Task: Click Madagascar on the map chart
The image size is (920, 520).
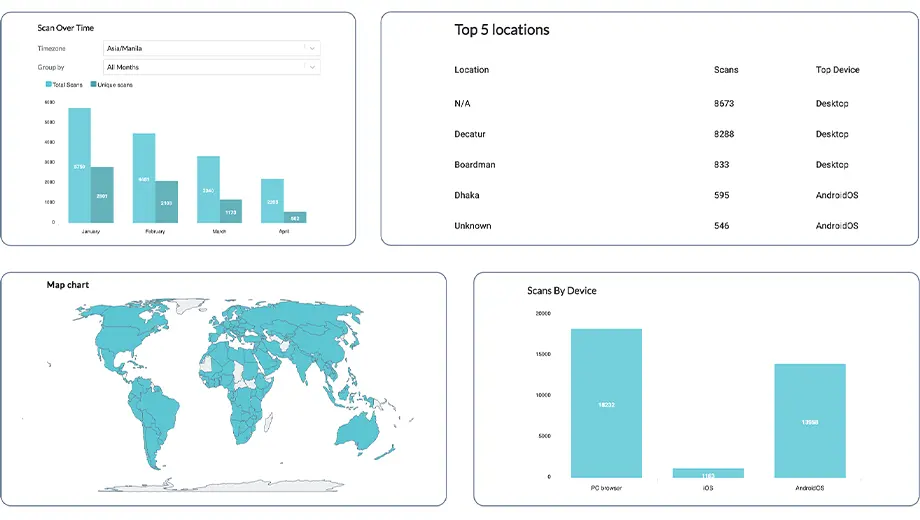Action: (268, 422)
